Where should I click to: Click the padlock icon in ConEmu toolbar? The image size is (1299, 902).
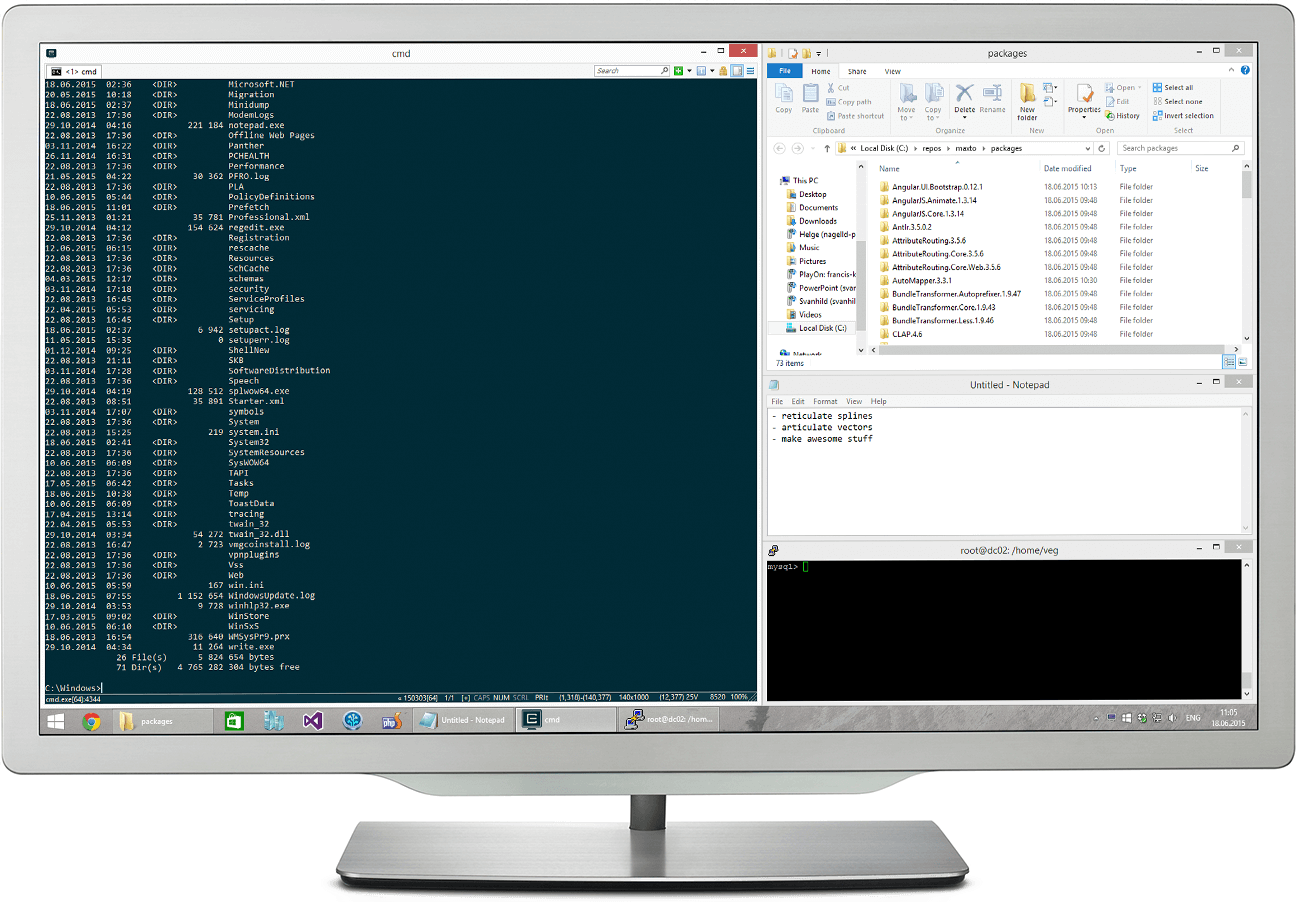point(723,71)
